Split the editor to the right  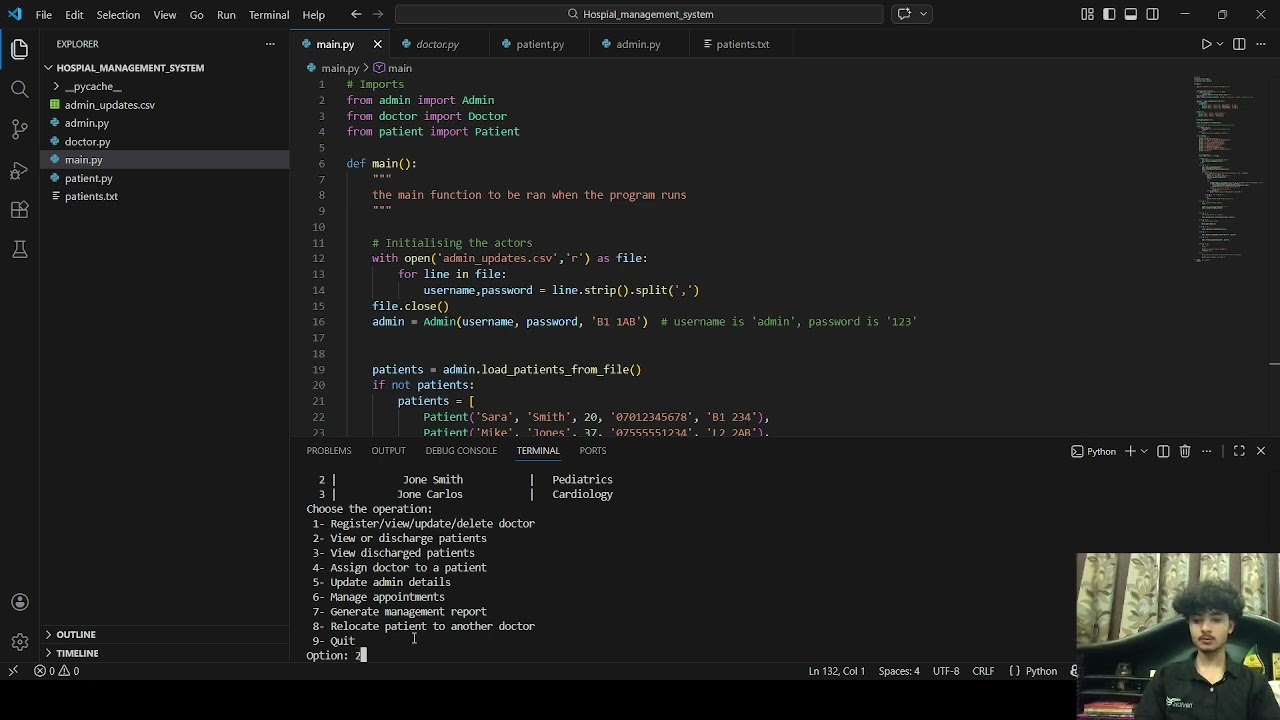coord(1239,44)
